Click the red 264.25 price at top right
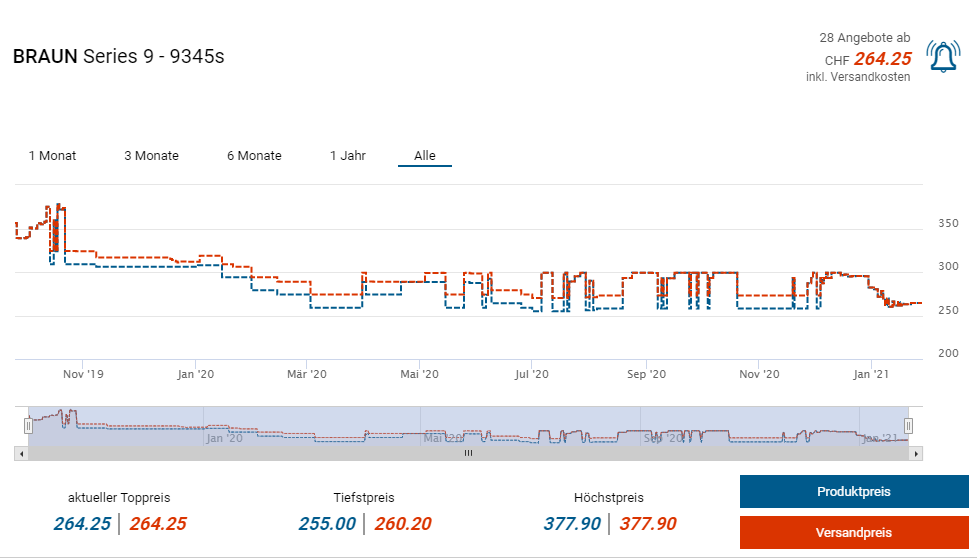This screenshot has width=977, height=558. coord(882,59)
